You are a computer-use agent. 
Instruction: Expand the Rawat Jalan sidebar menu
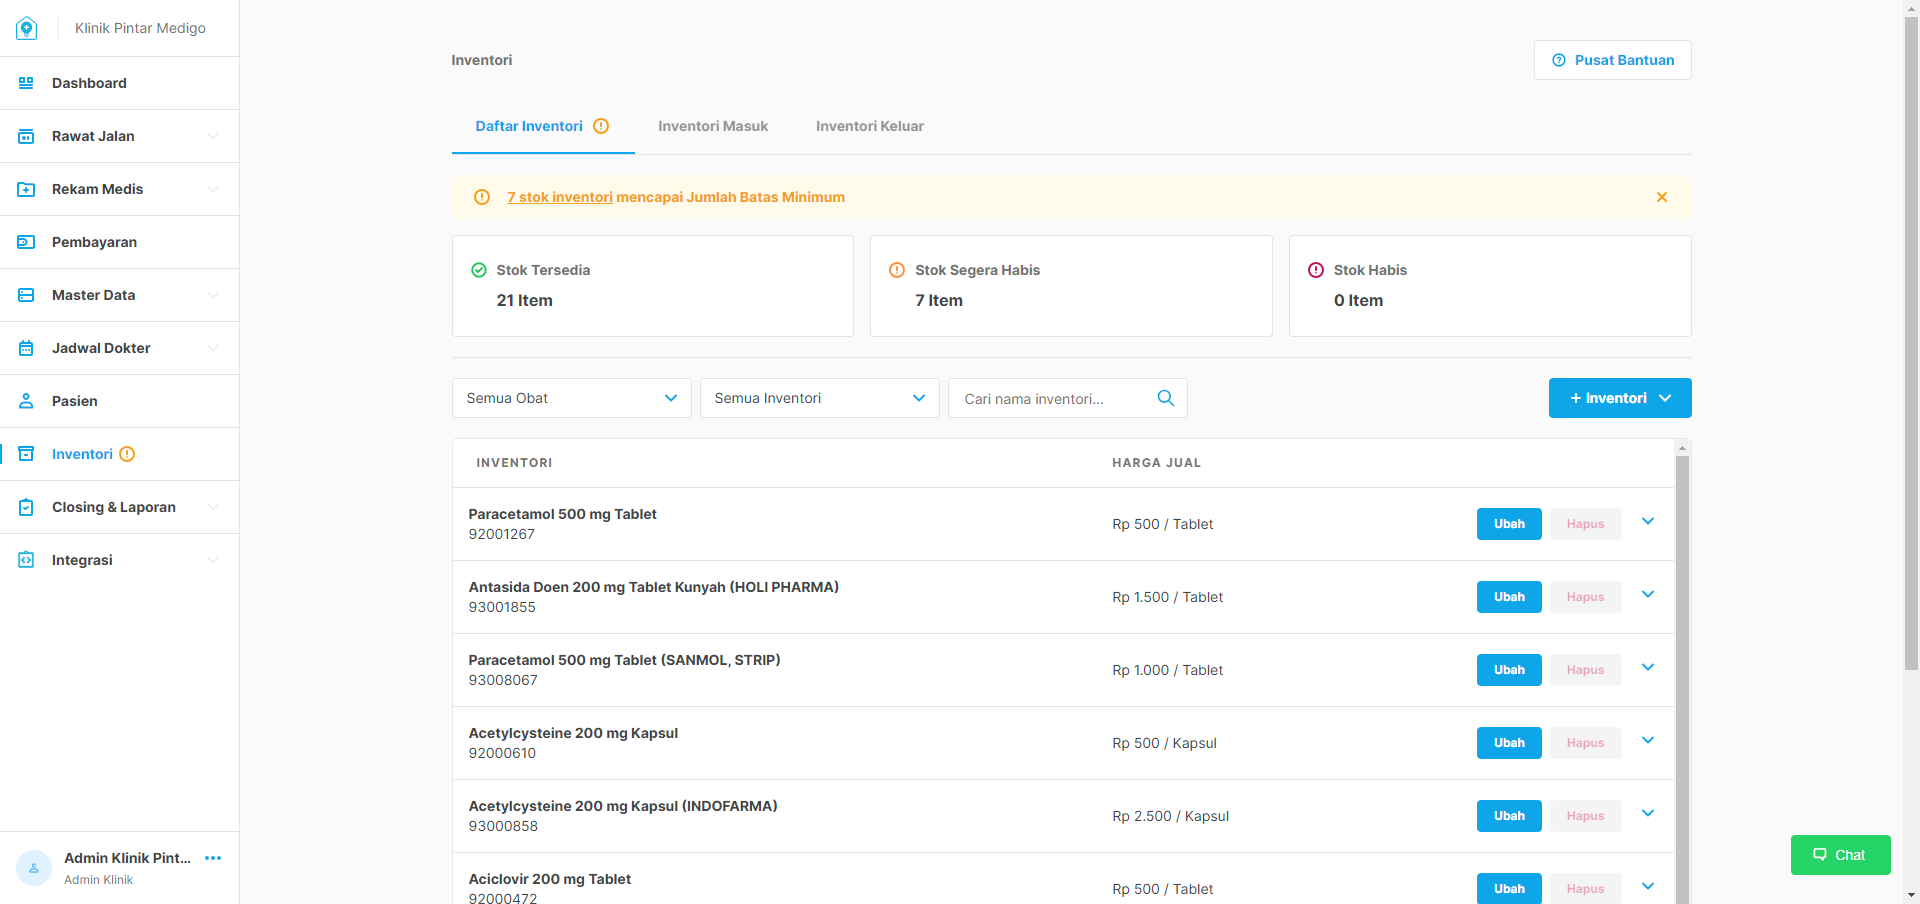click(x=213, y=136)
